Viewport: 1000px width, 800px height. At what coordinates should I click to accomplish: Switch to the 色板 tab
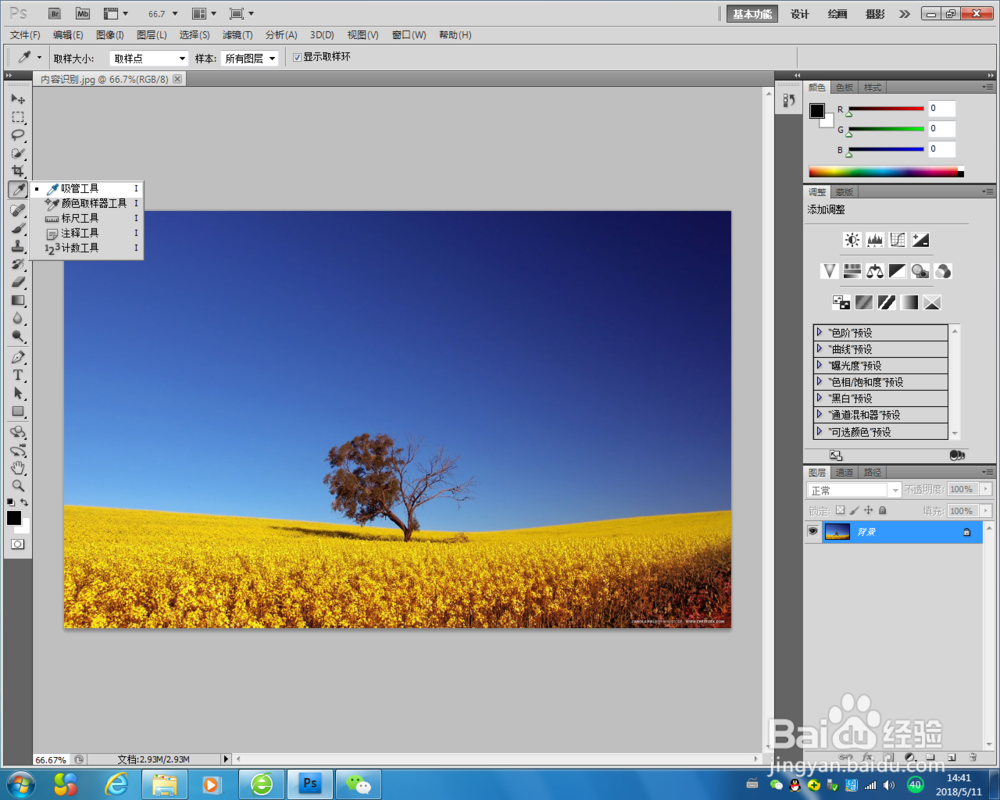pos(844,87)
